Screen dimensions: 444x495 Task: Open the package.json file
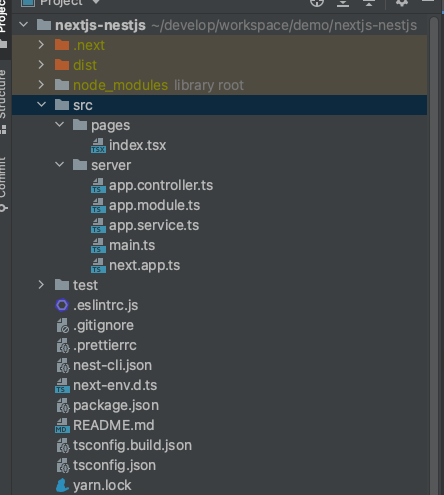tap(116, 406)
